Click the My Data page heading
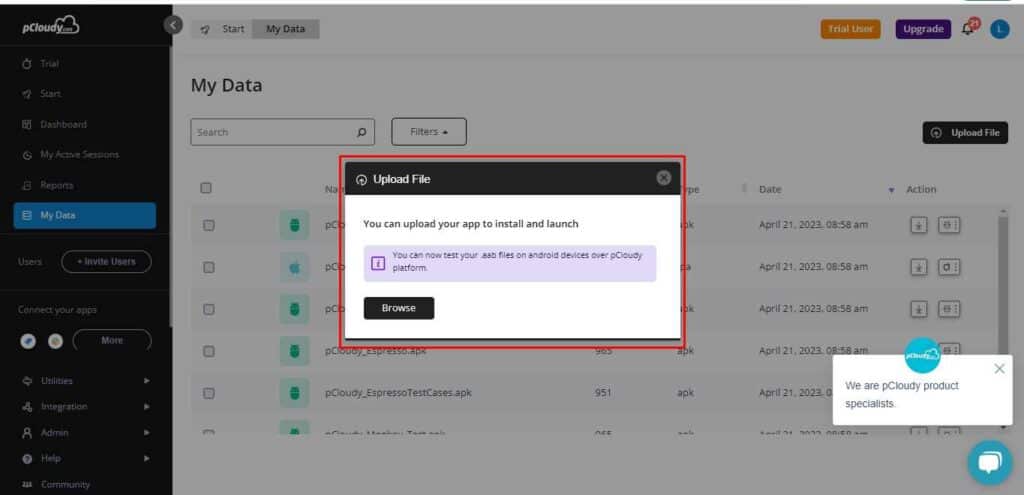 [x=227, y=86]
